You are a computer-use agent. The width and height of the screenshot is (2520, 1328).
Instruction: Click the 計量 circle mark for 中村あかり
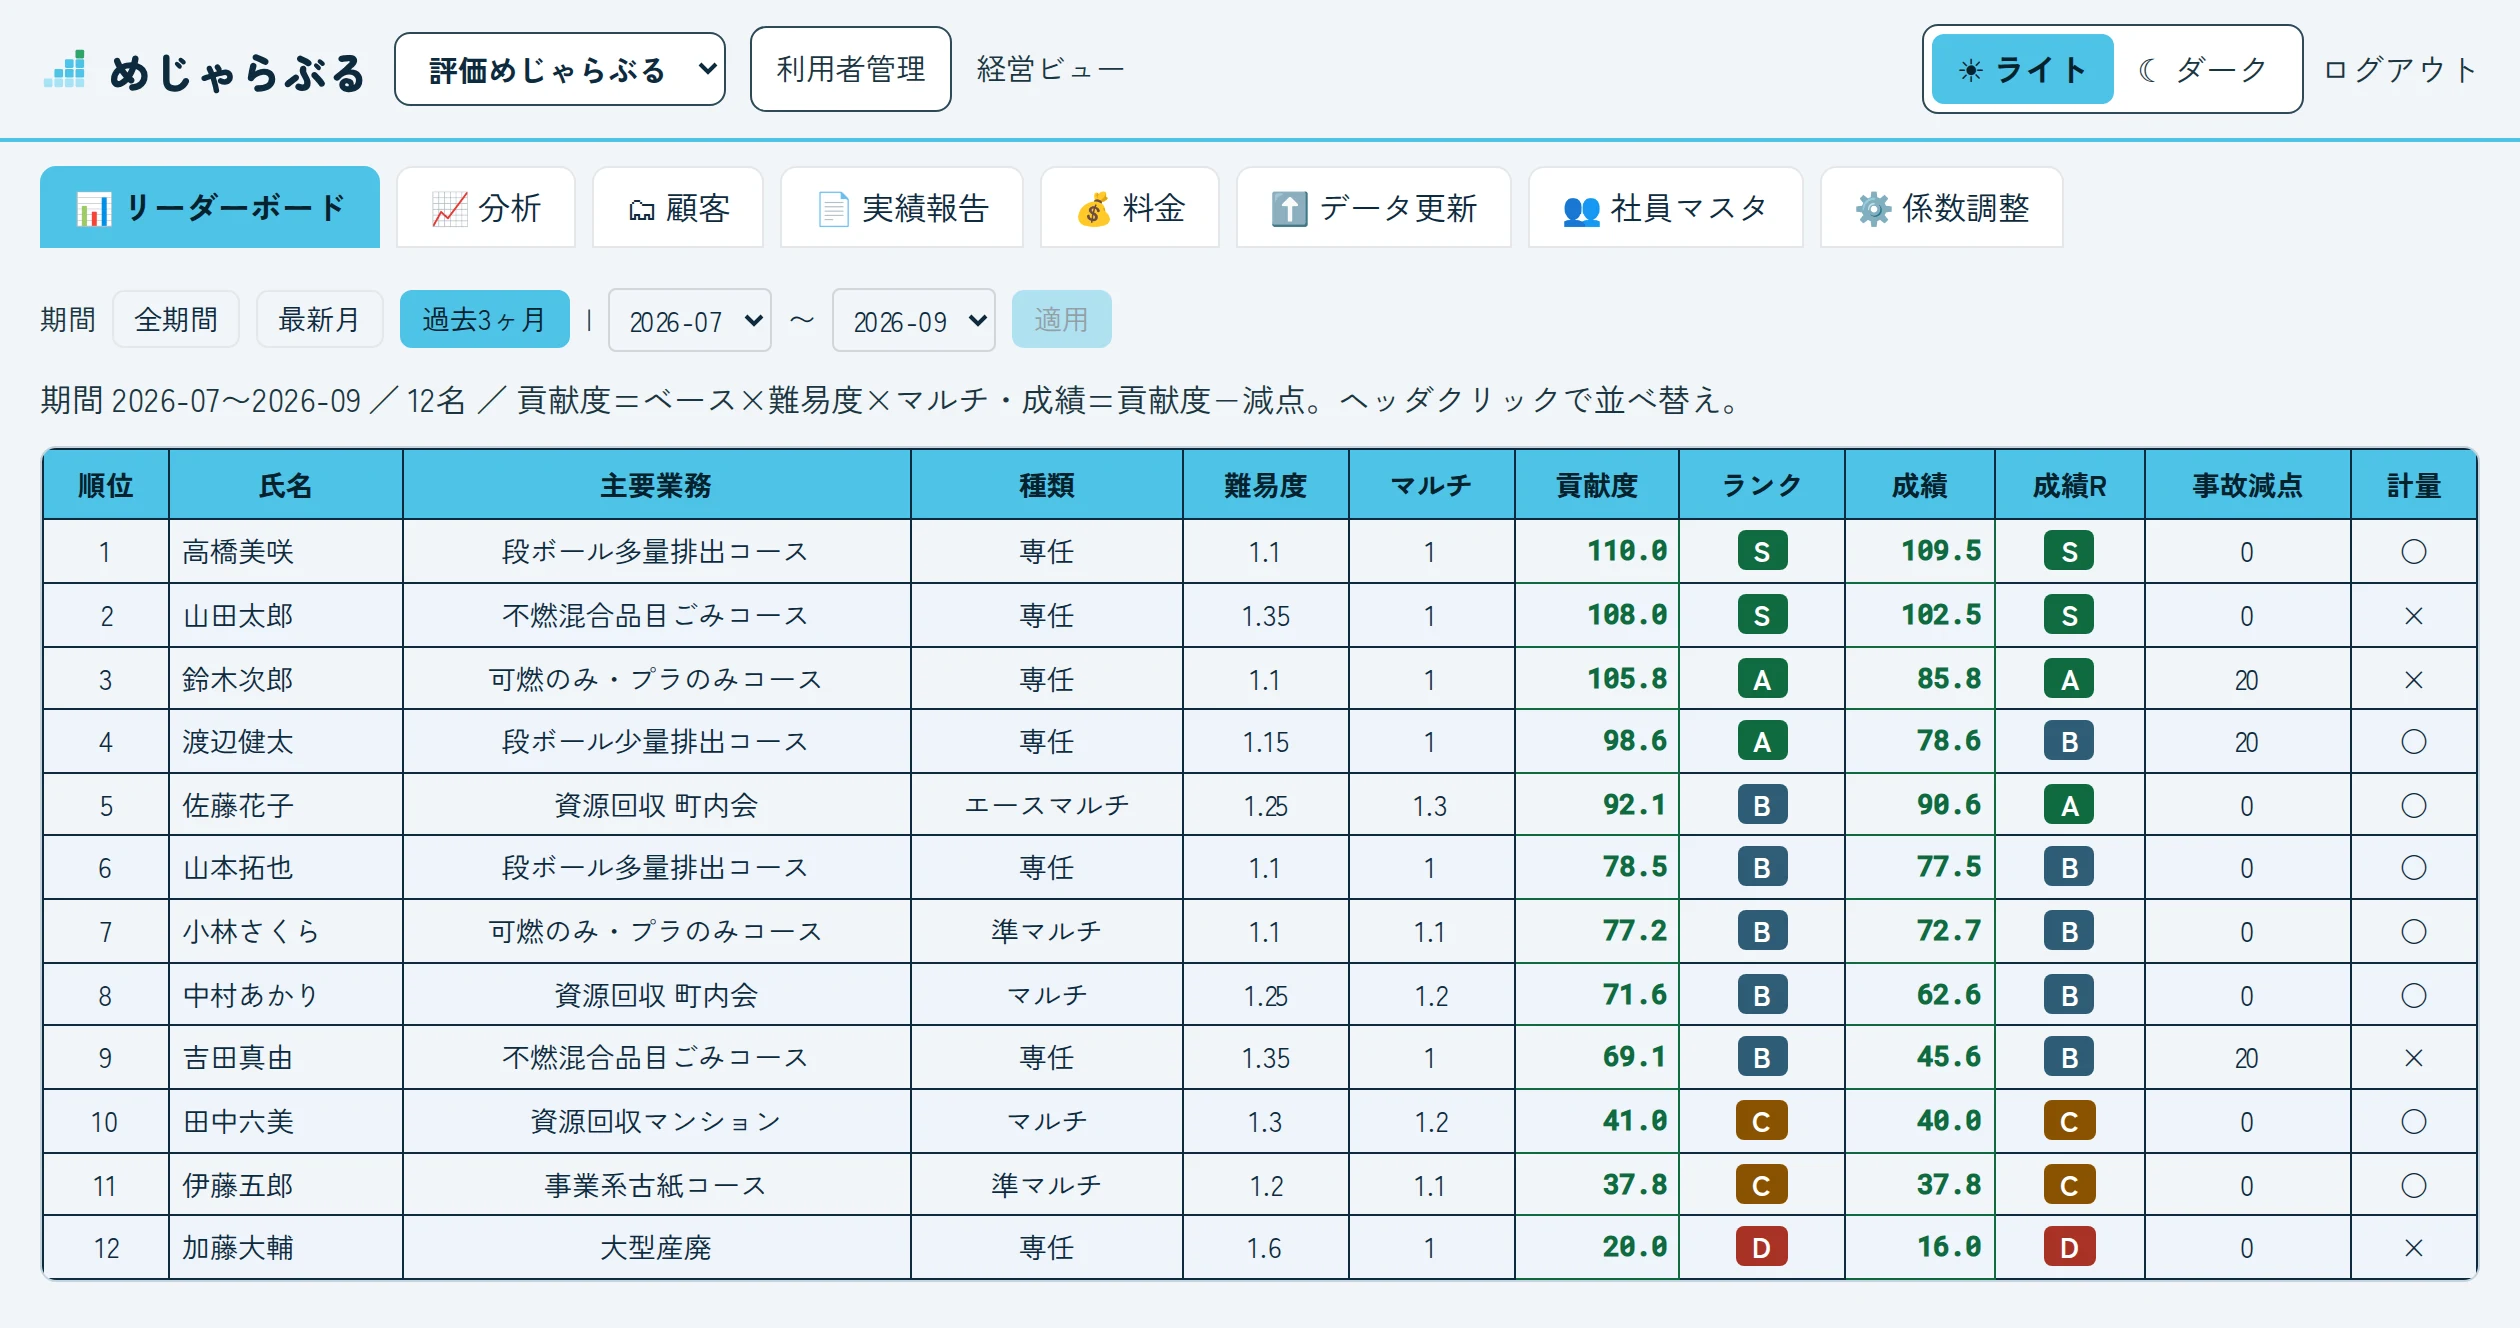pyautogui.click(x=2413, y=995)
